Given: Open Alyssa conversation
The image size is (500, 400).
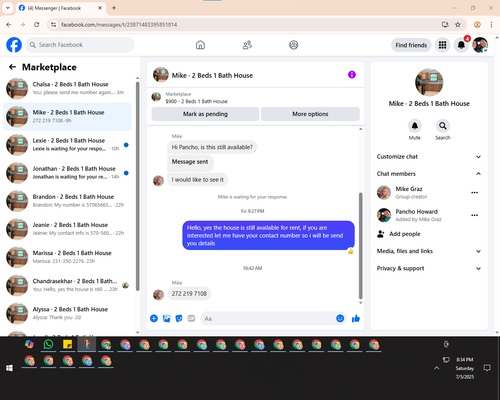Looking at the screenshot, I should [x=67, y=313].
